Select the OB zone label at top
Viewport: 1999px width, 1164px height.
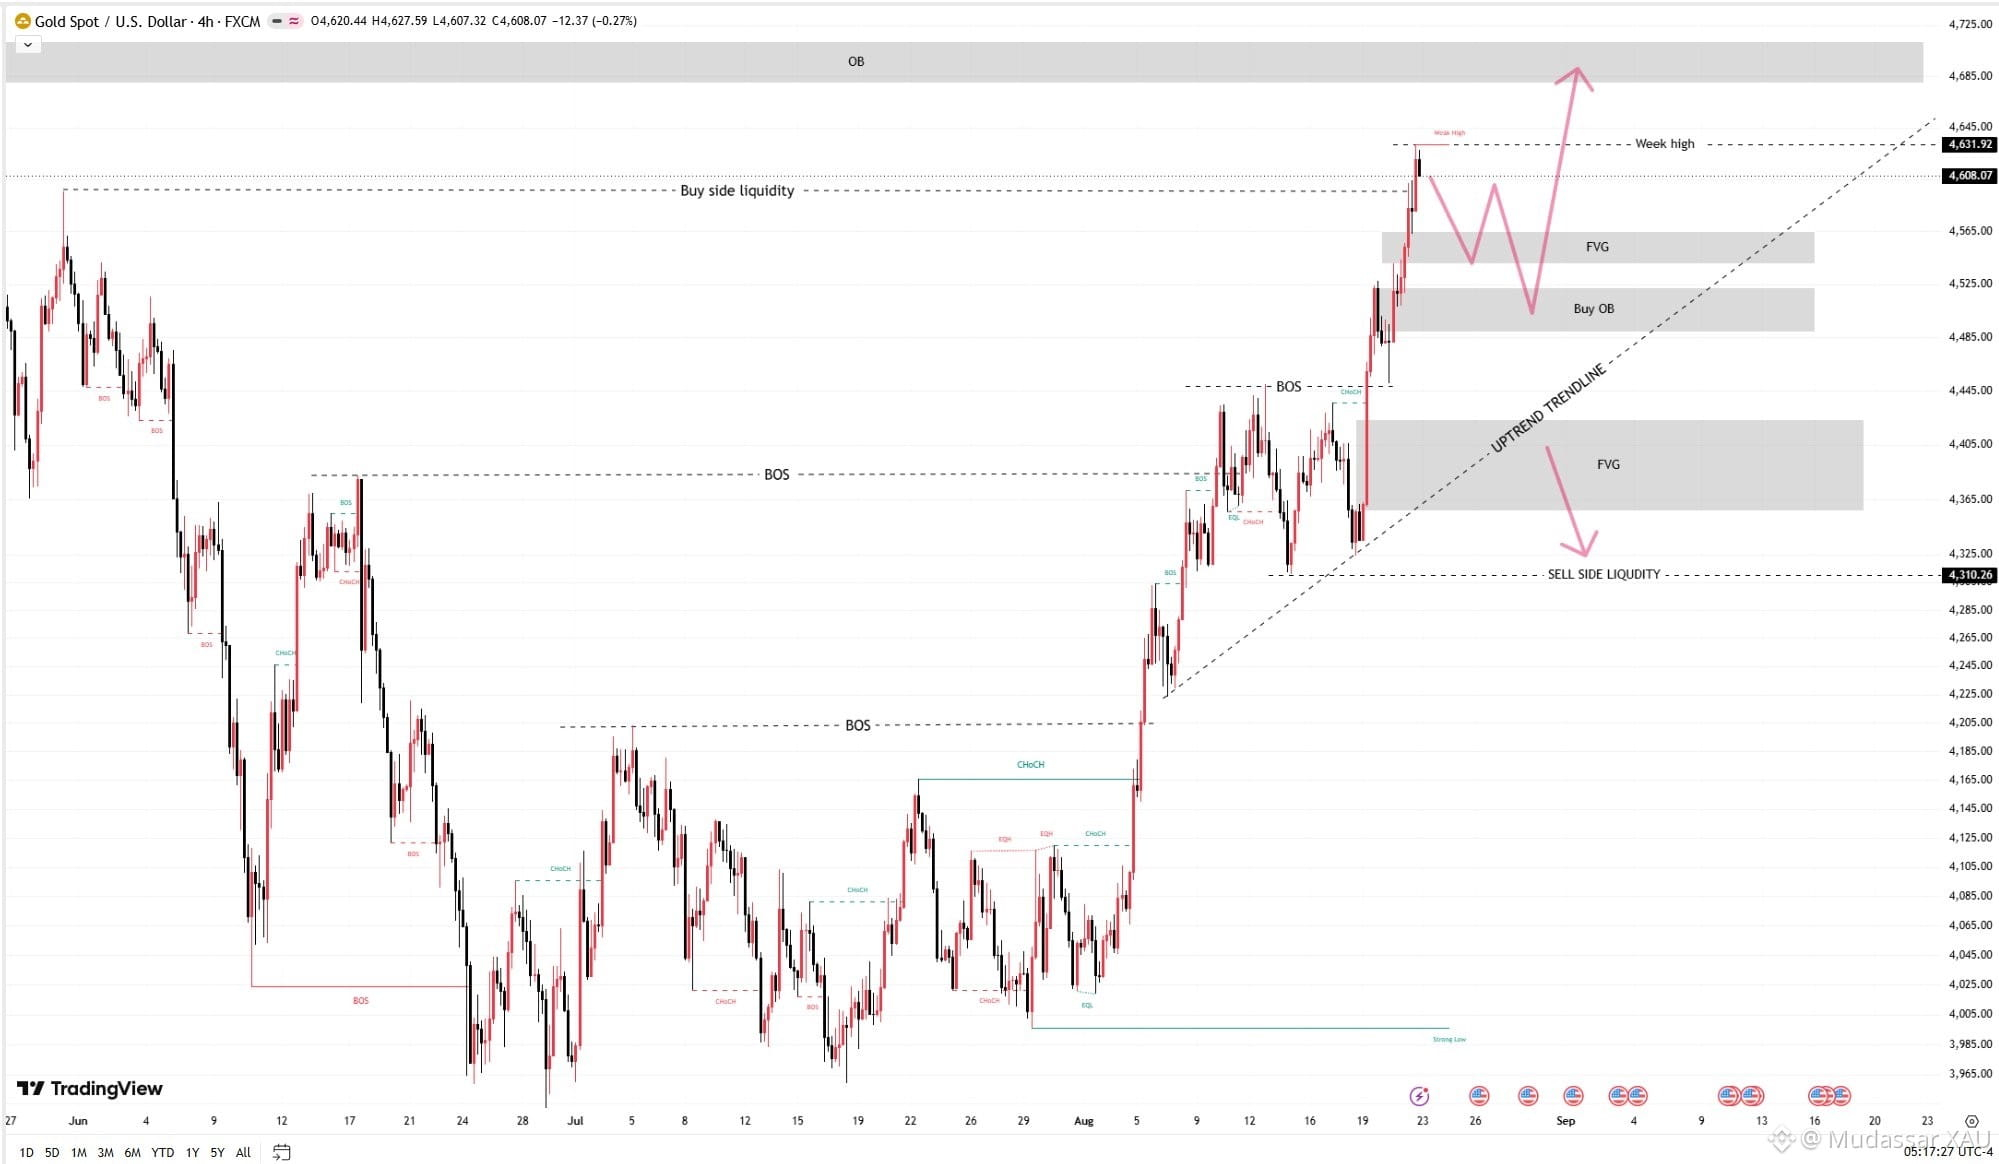856,61
